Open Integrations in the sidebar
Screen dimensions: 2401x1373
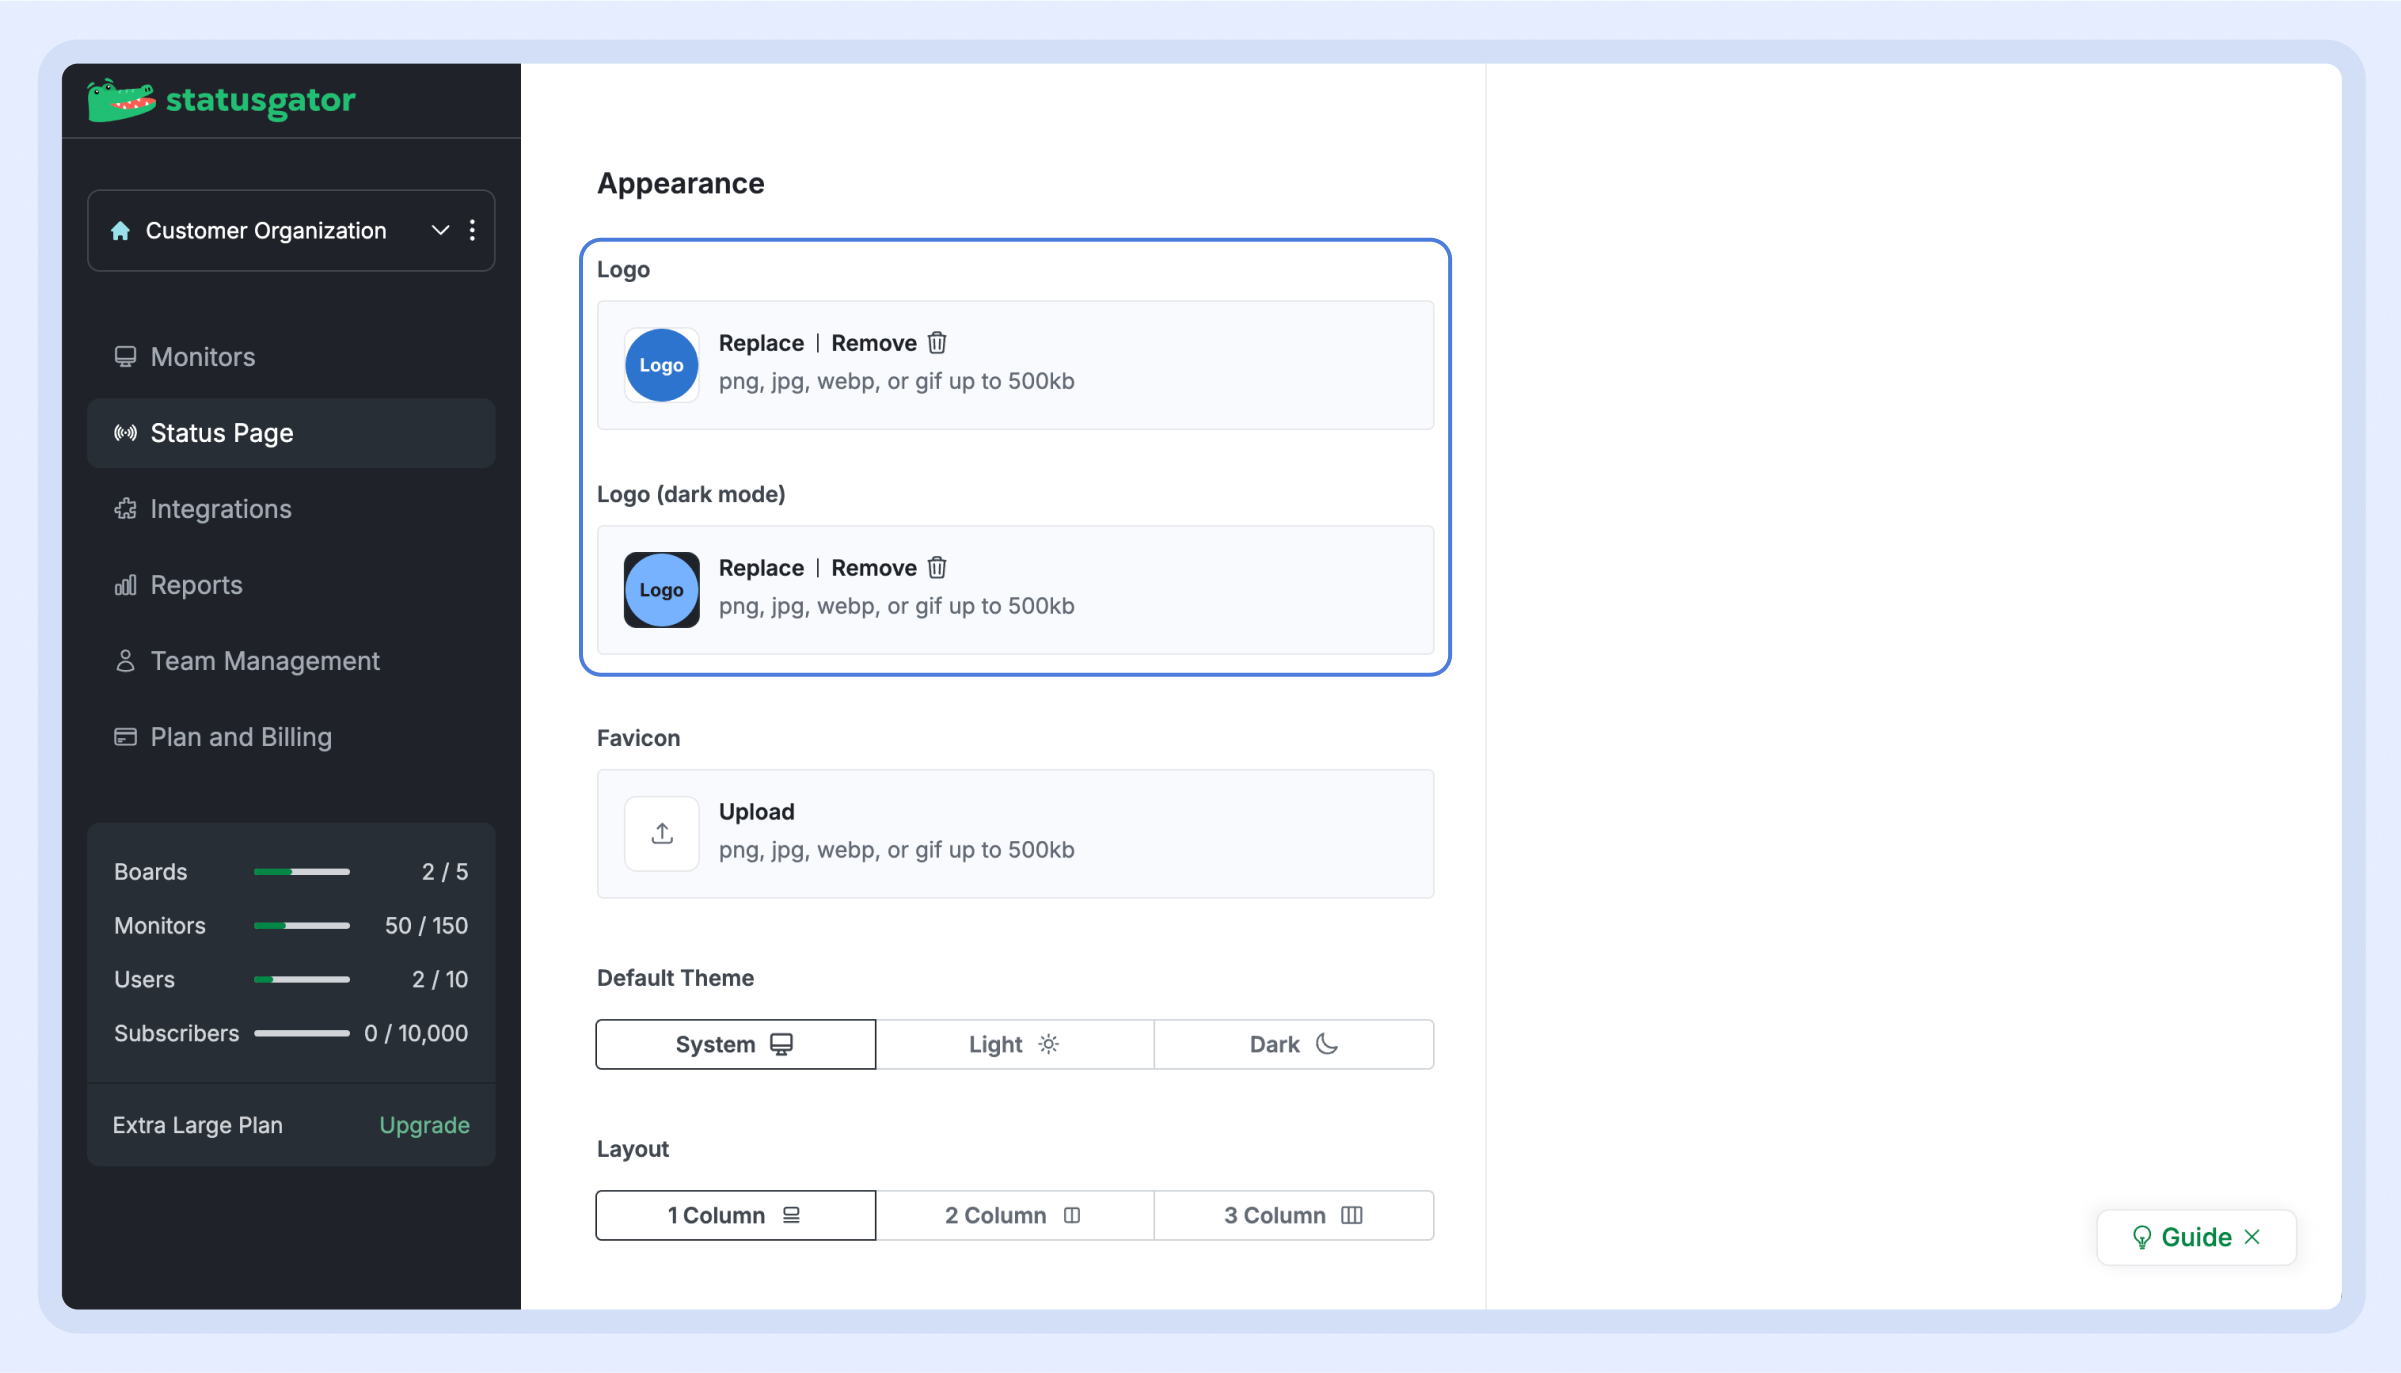point(221,509)
